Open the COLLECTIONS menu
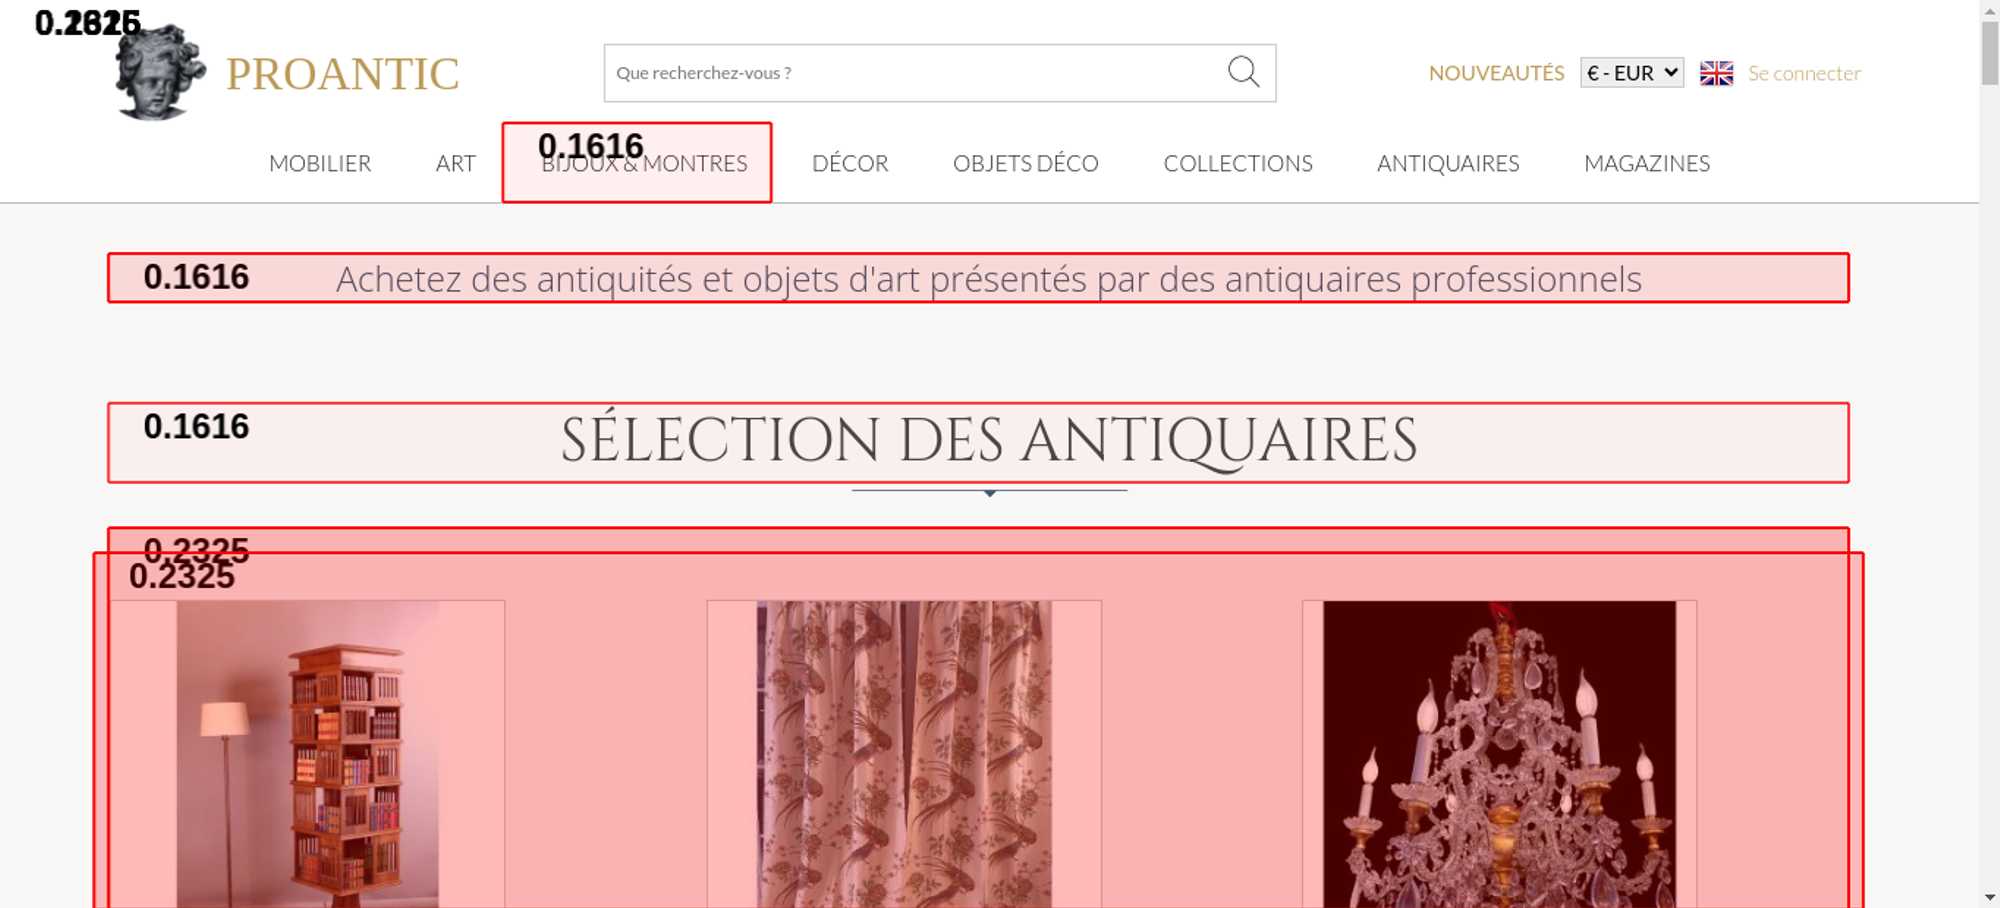The height and width of the screenshot is (908, 2000). [1237, 163]
